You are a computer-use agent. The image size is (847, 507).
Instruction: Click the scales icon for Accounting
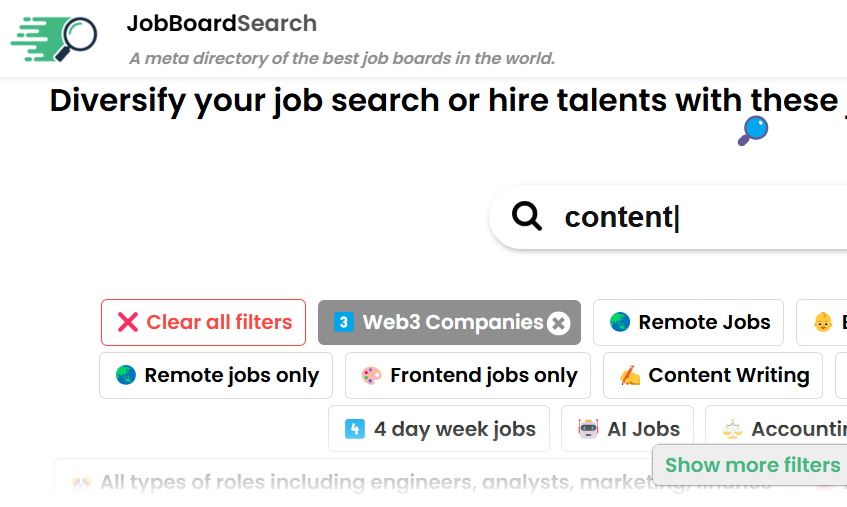point(733,429)
